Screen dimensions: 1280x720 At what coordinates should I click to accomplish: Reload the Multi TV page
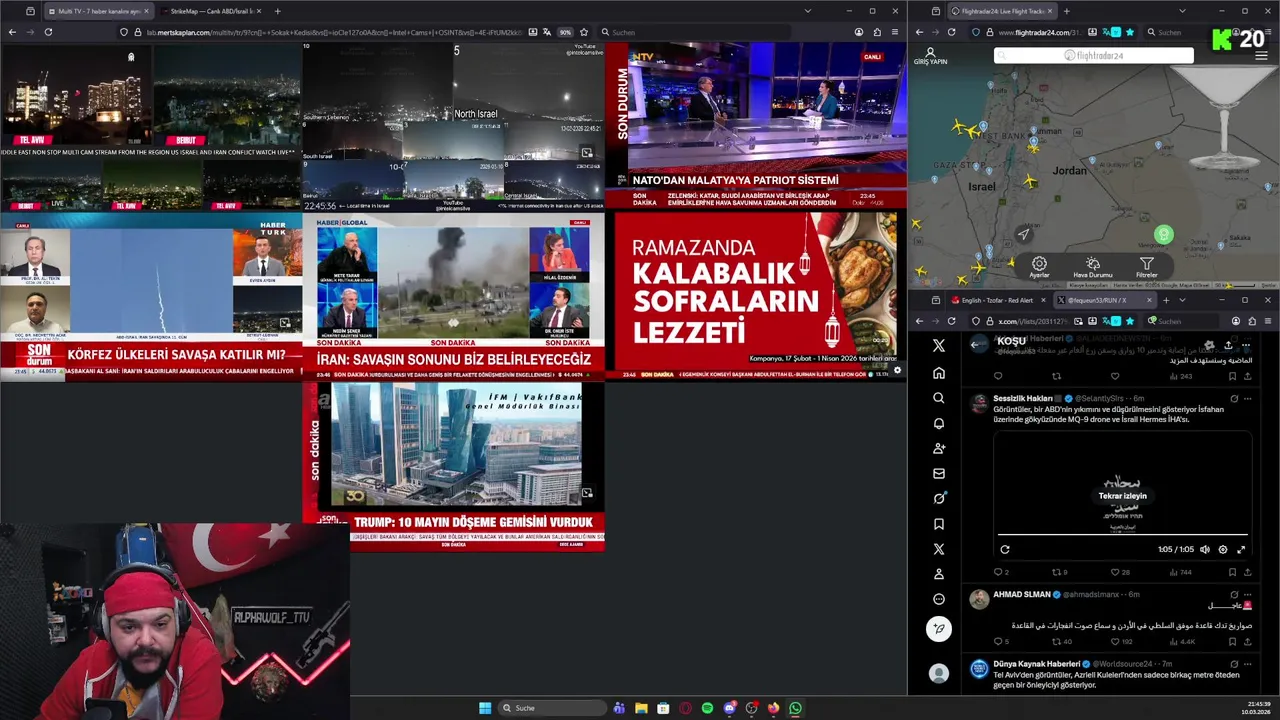coord(48,32)
